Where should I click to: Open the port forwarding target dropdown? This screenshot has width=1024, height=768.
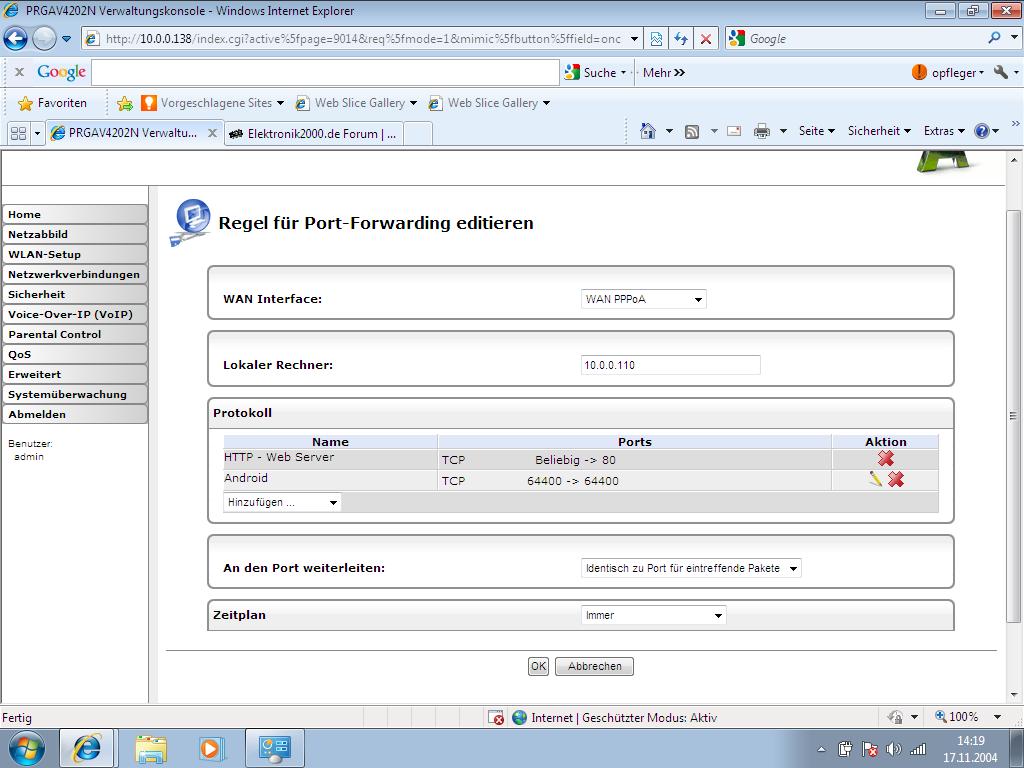[x=691, y=568]
